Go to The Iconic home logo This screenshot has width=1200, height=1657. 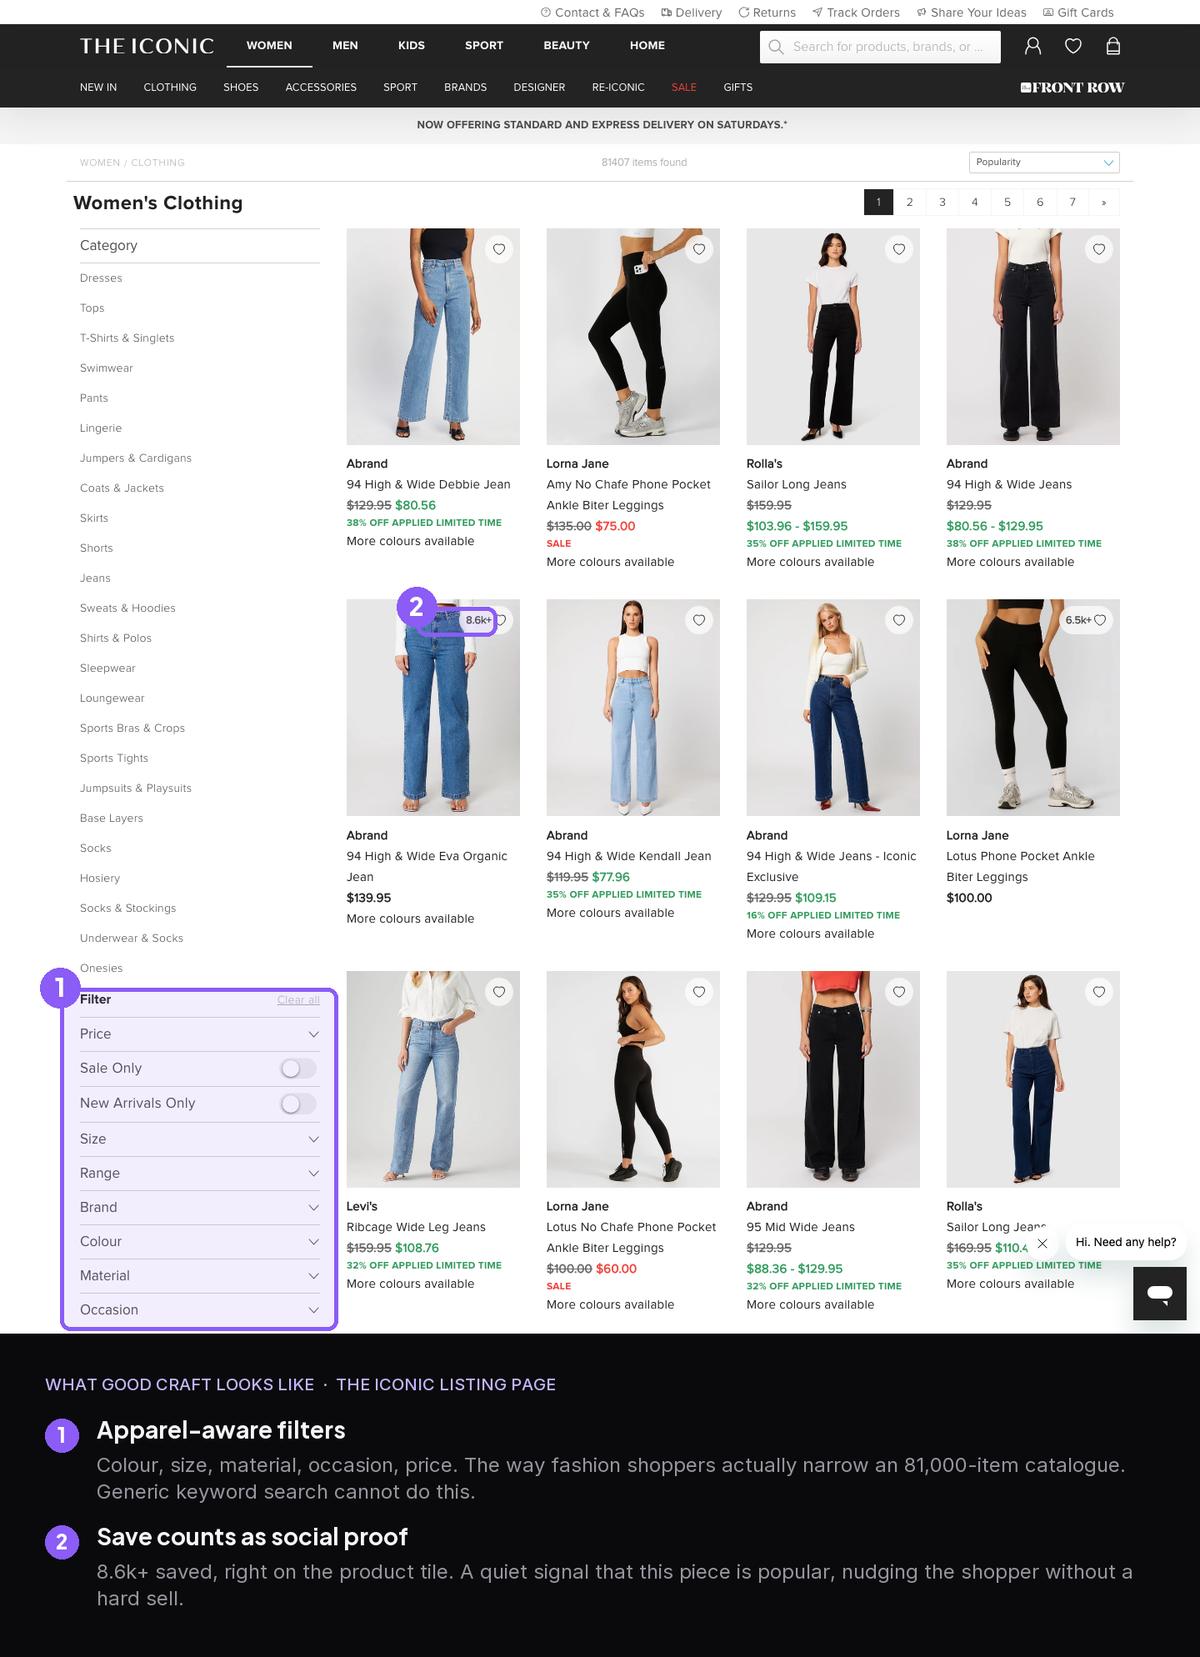[147, 46]
